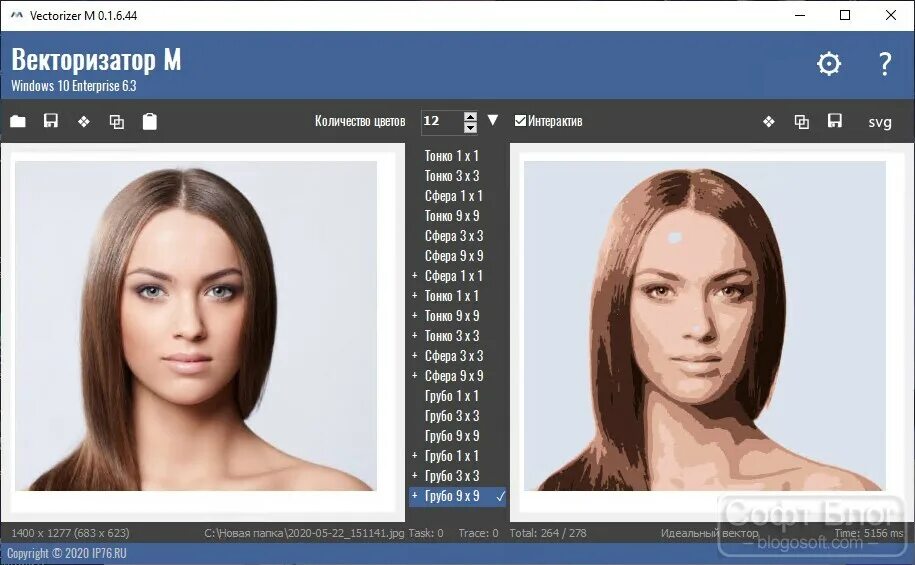Viewport: 915px width, 565px height.
Task: Open help question mark
Action: (x=885, y=64)
